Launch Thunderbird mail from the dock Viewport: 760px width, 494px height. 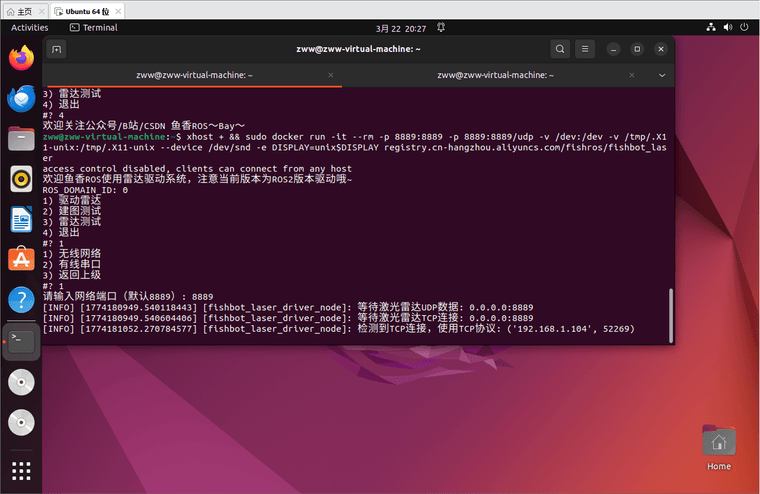[21, 98]
